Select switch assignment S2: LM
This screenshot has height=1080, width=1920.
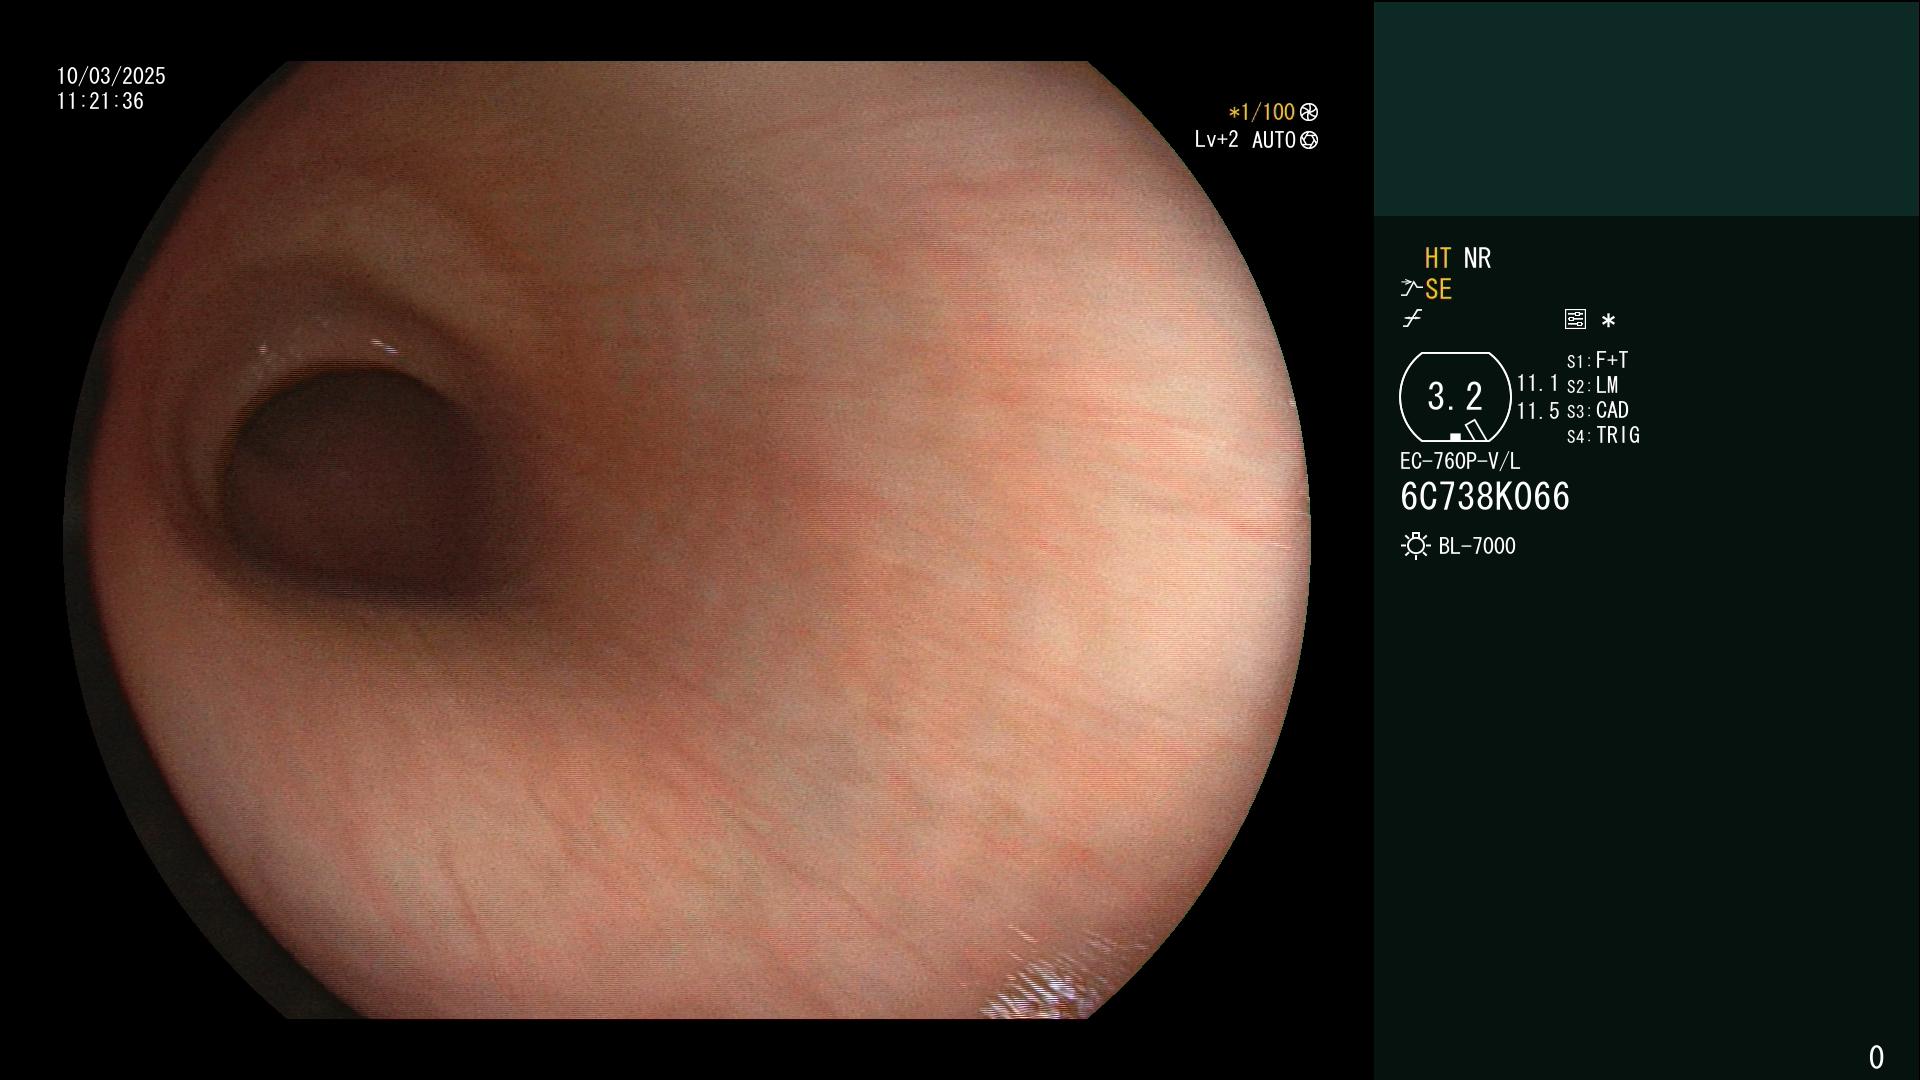[1592, 385]
